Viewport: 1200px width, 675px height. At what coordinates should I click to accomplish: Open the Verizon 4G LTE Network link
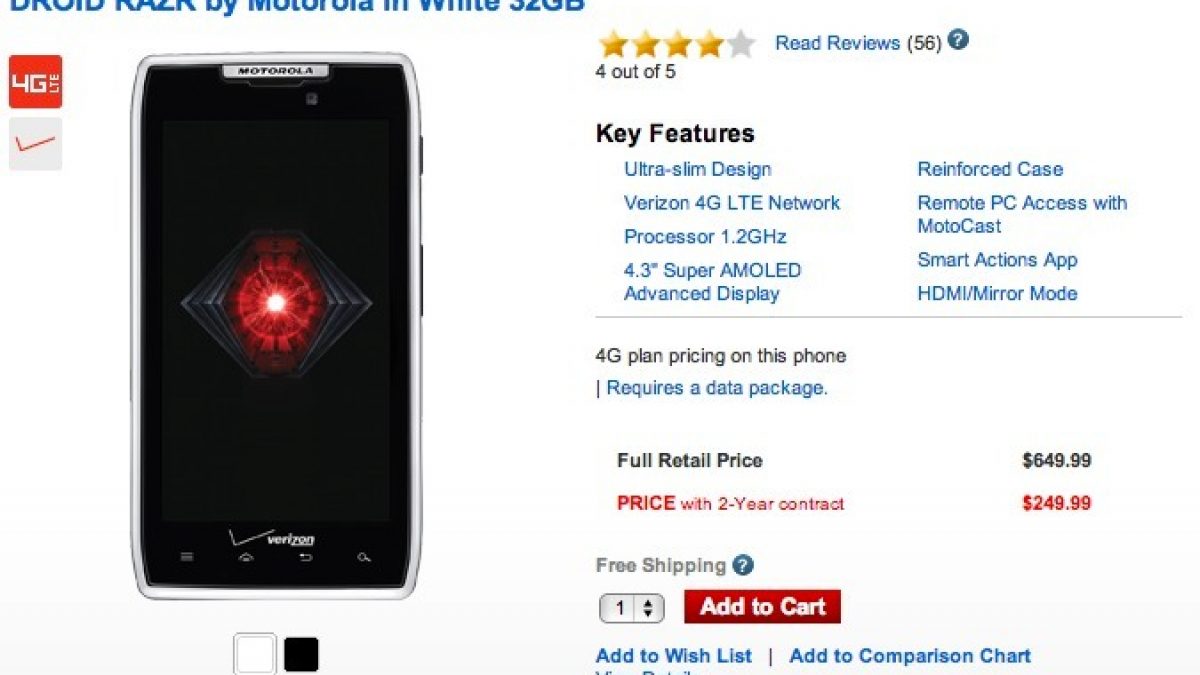pos(732,203)
